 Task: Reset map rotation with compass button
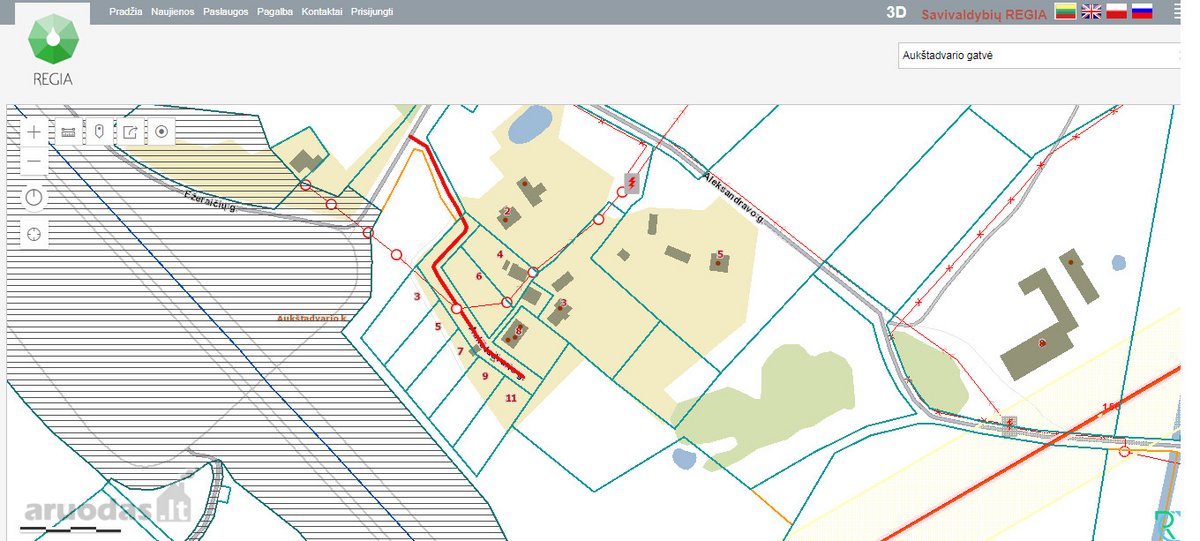pyautogui.click(x=35, y=197)
